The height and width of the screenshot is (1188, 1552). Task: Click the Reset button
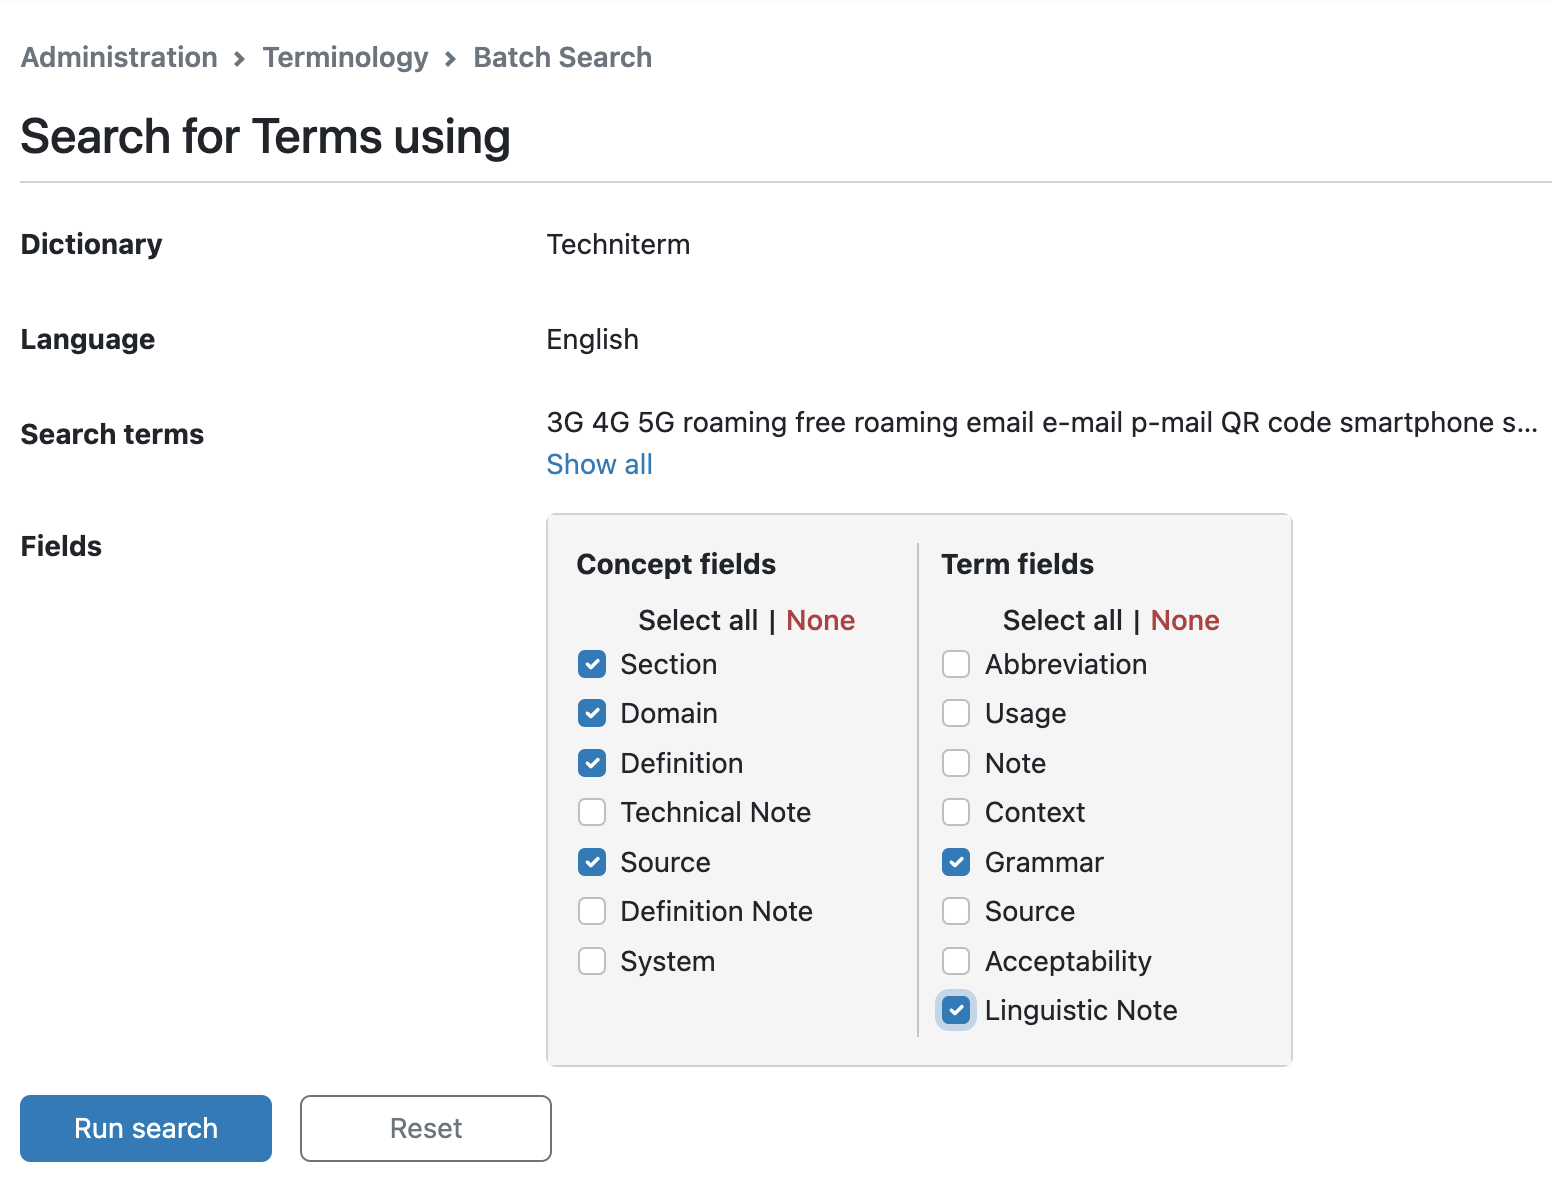click(x=426, y=1128)
